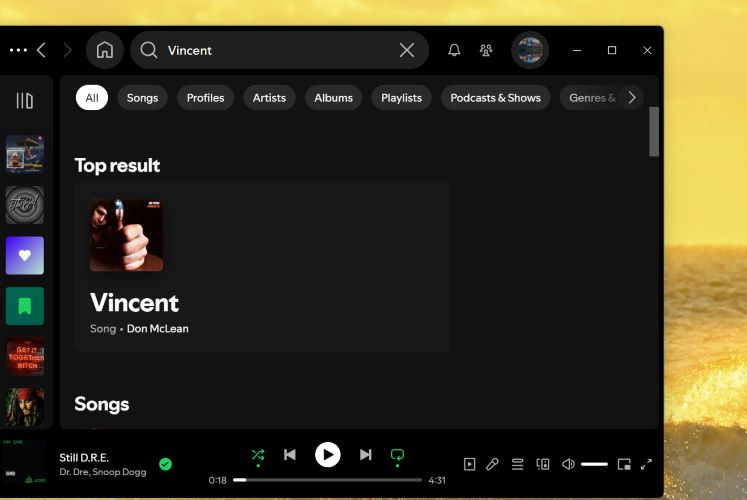Viewport: 747px width, 500px height.
Task: Filter results by Artists
Action: (269, 98)
